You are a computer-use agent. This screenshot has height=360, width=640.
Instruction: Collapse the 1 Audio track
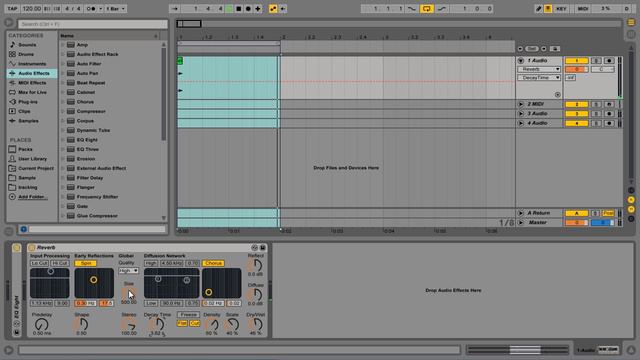point(521,61)
